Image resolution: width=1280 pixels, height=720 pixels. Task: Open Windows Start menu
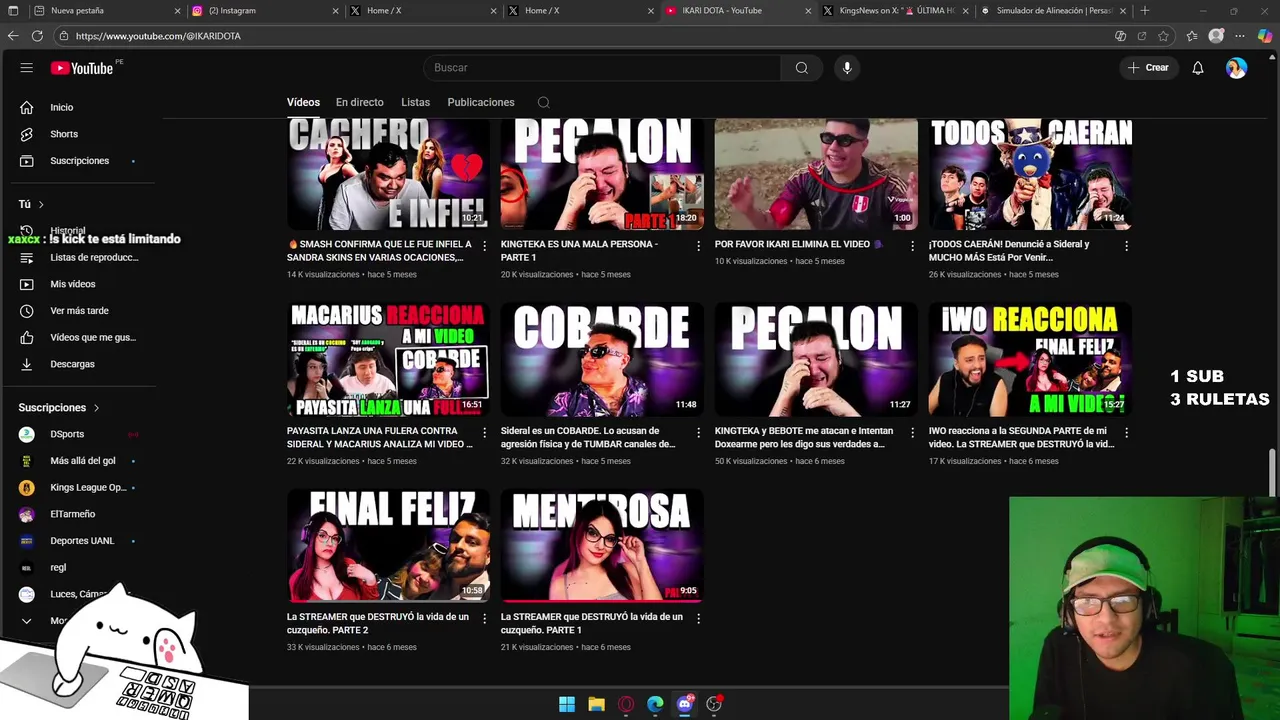pos(567,704)
